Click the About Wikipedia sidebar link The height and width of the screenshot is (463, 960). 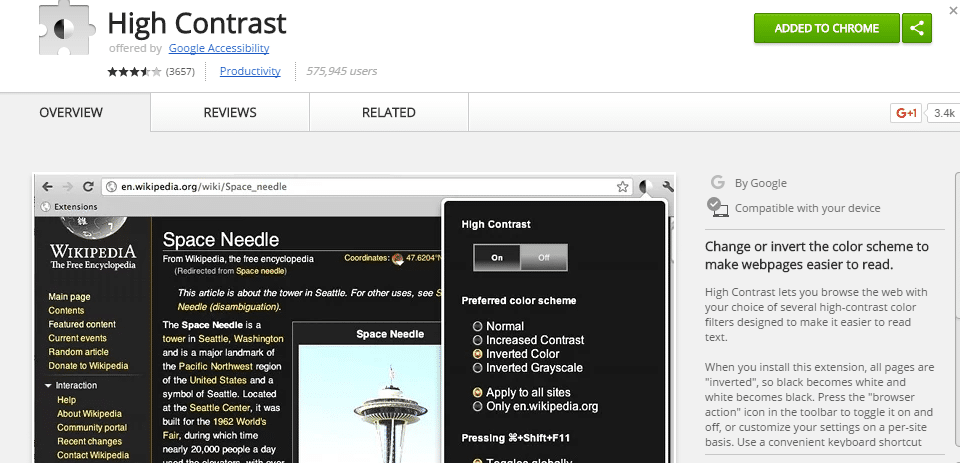89,413
